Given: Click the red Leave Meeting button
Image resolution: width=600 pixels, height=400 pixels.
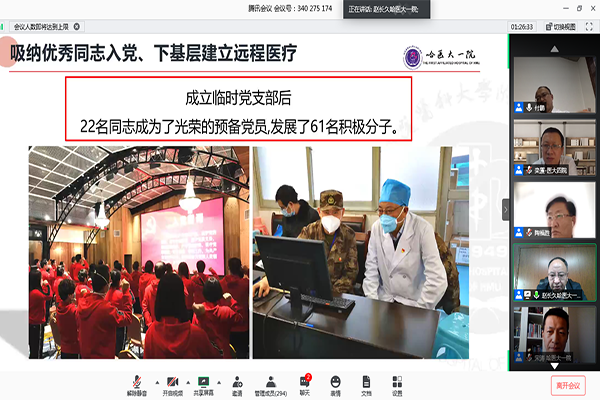Looking at the screenshot, I should (566, 385).
